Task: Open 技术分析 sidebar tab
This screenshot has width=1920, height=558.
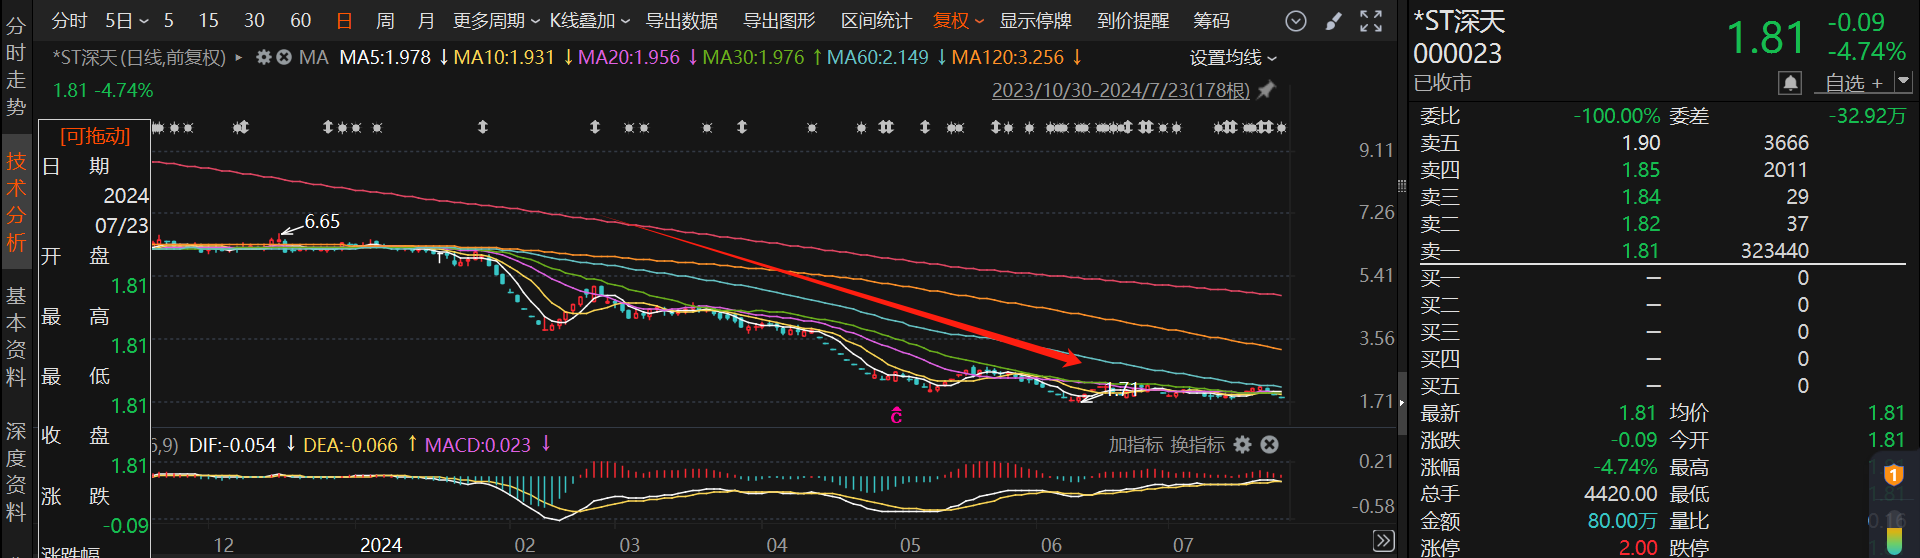Action: (16, 201)
